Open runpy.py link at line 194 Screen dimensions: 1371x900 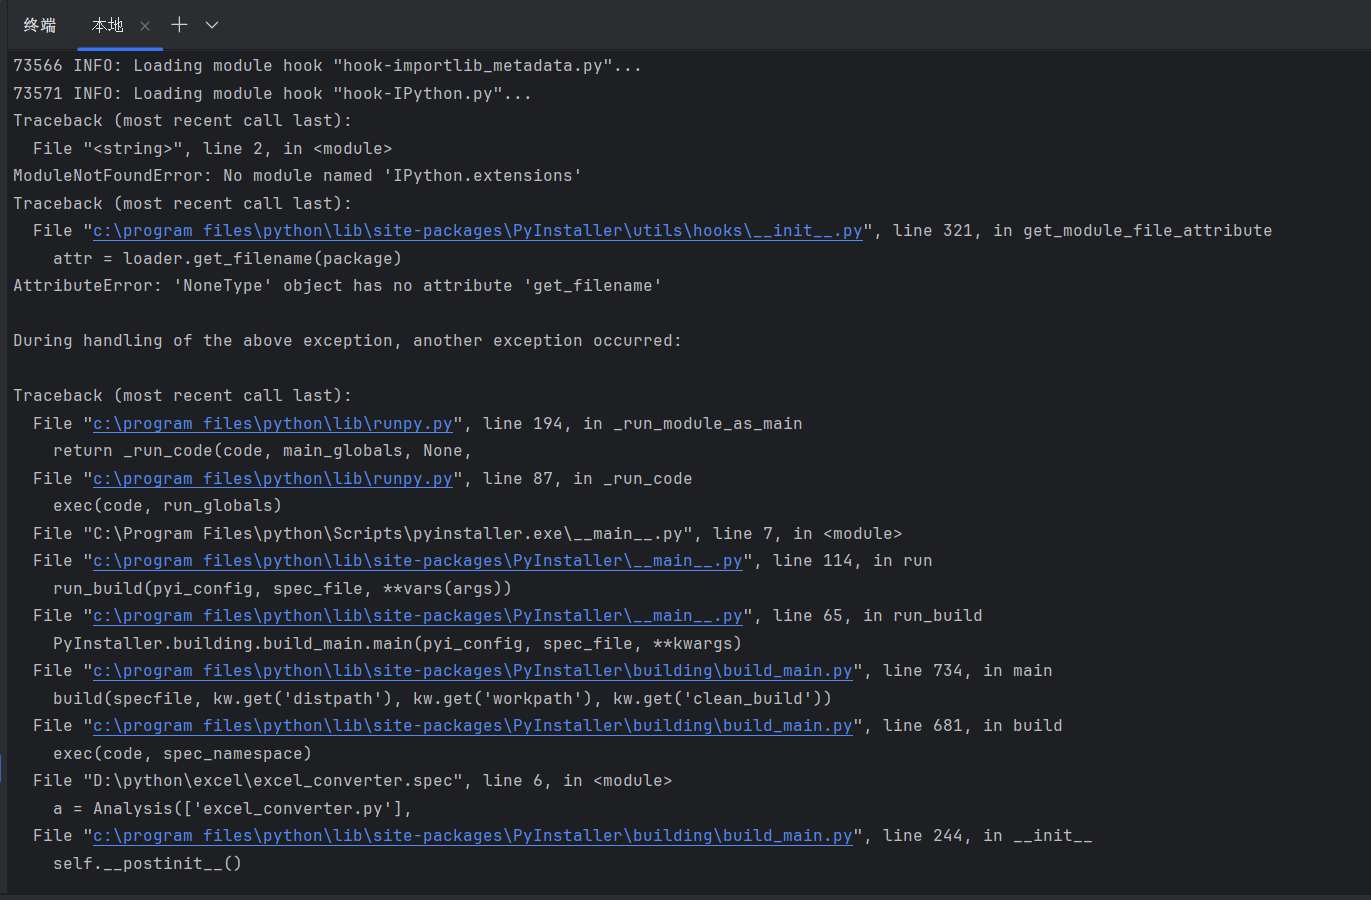272,424
